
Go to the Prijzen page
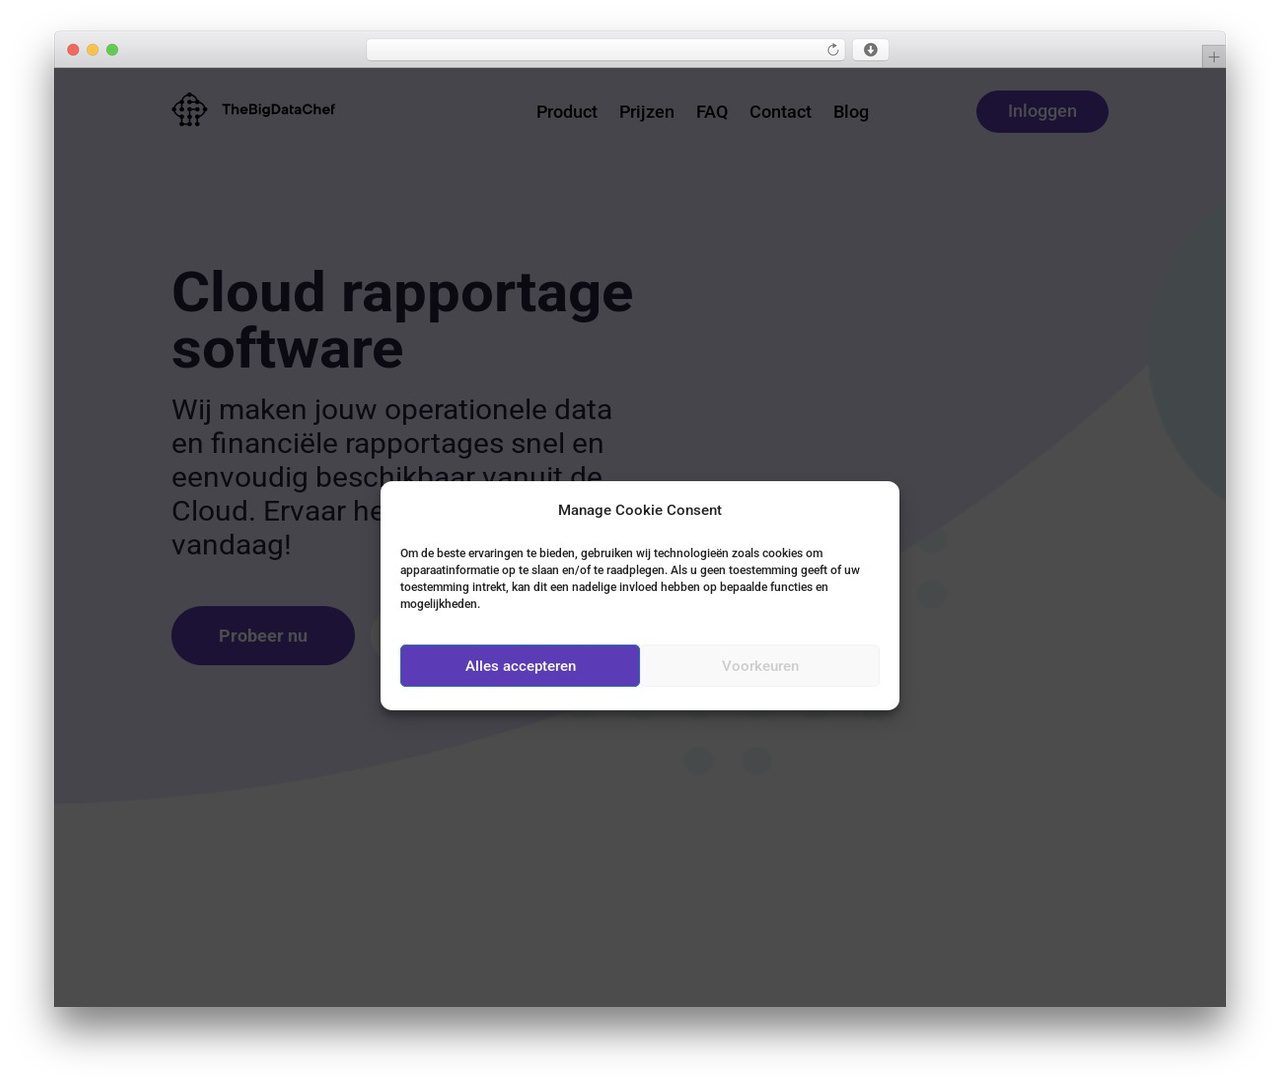coord(646,112)
